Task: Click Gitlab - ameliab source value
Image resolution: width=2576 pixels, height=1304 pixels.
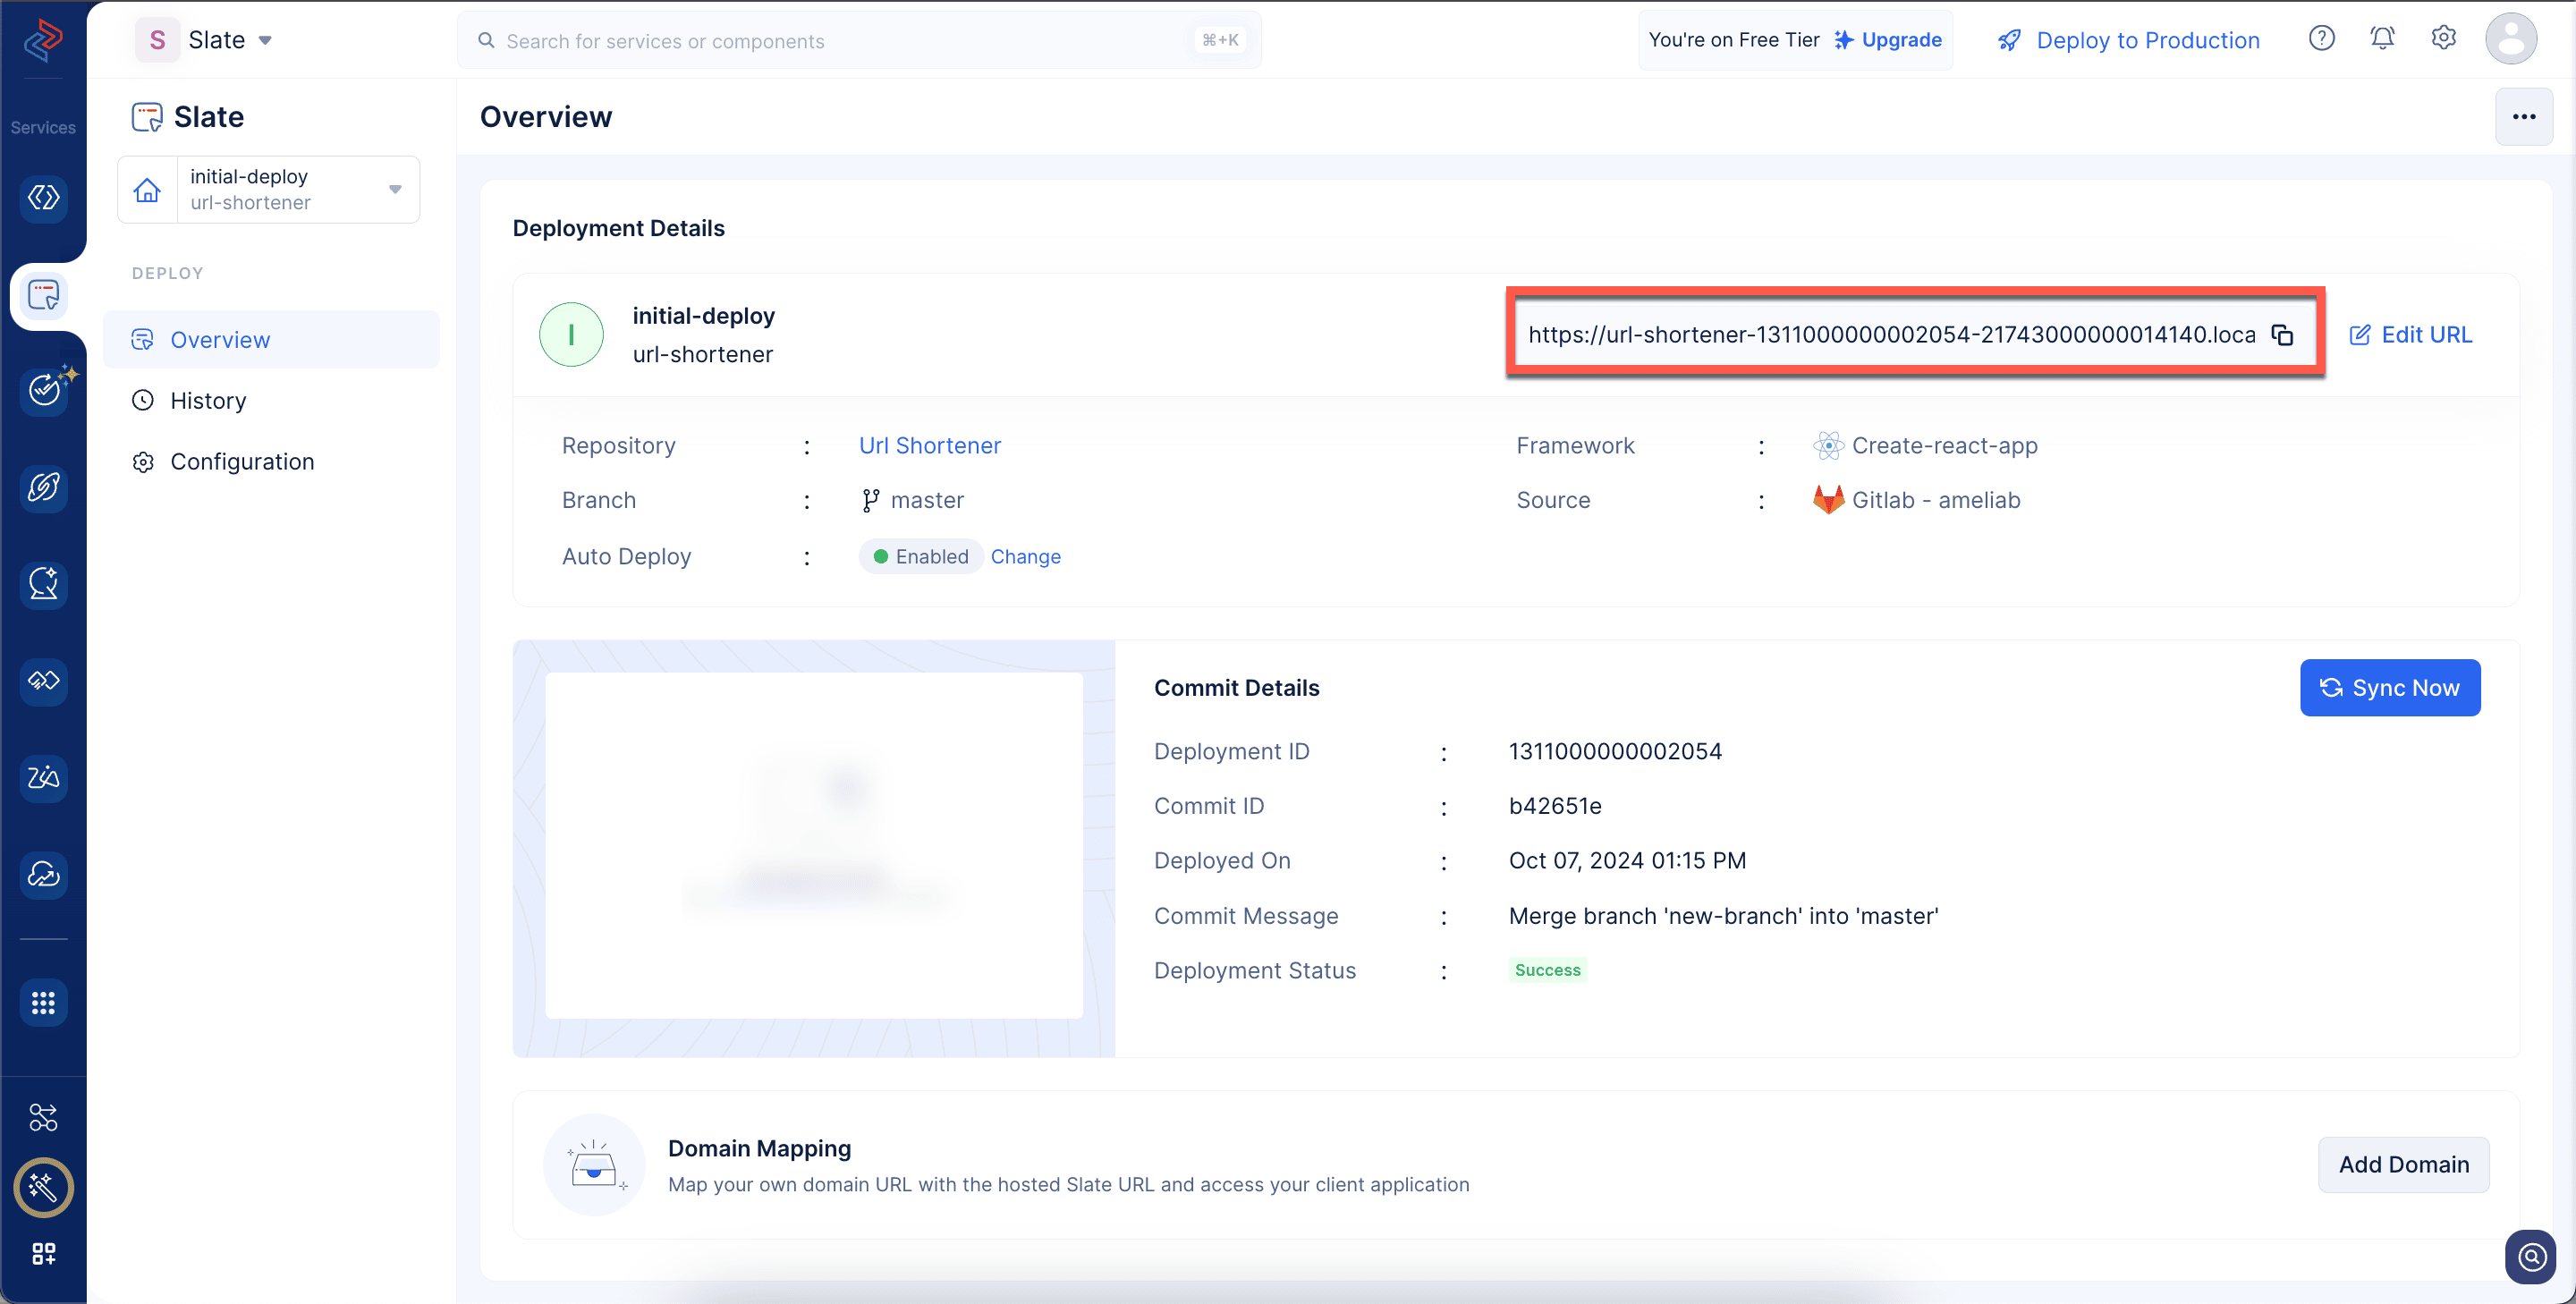Action: click(1935, 501)
